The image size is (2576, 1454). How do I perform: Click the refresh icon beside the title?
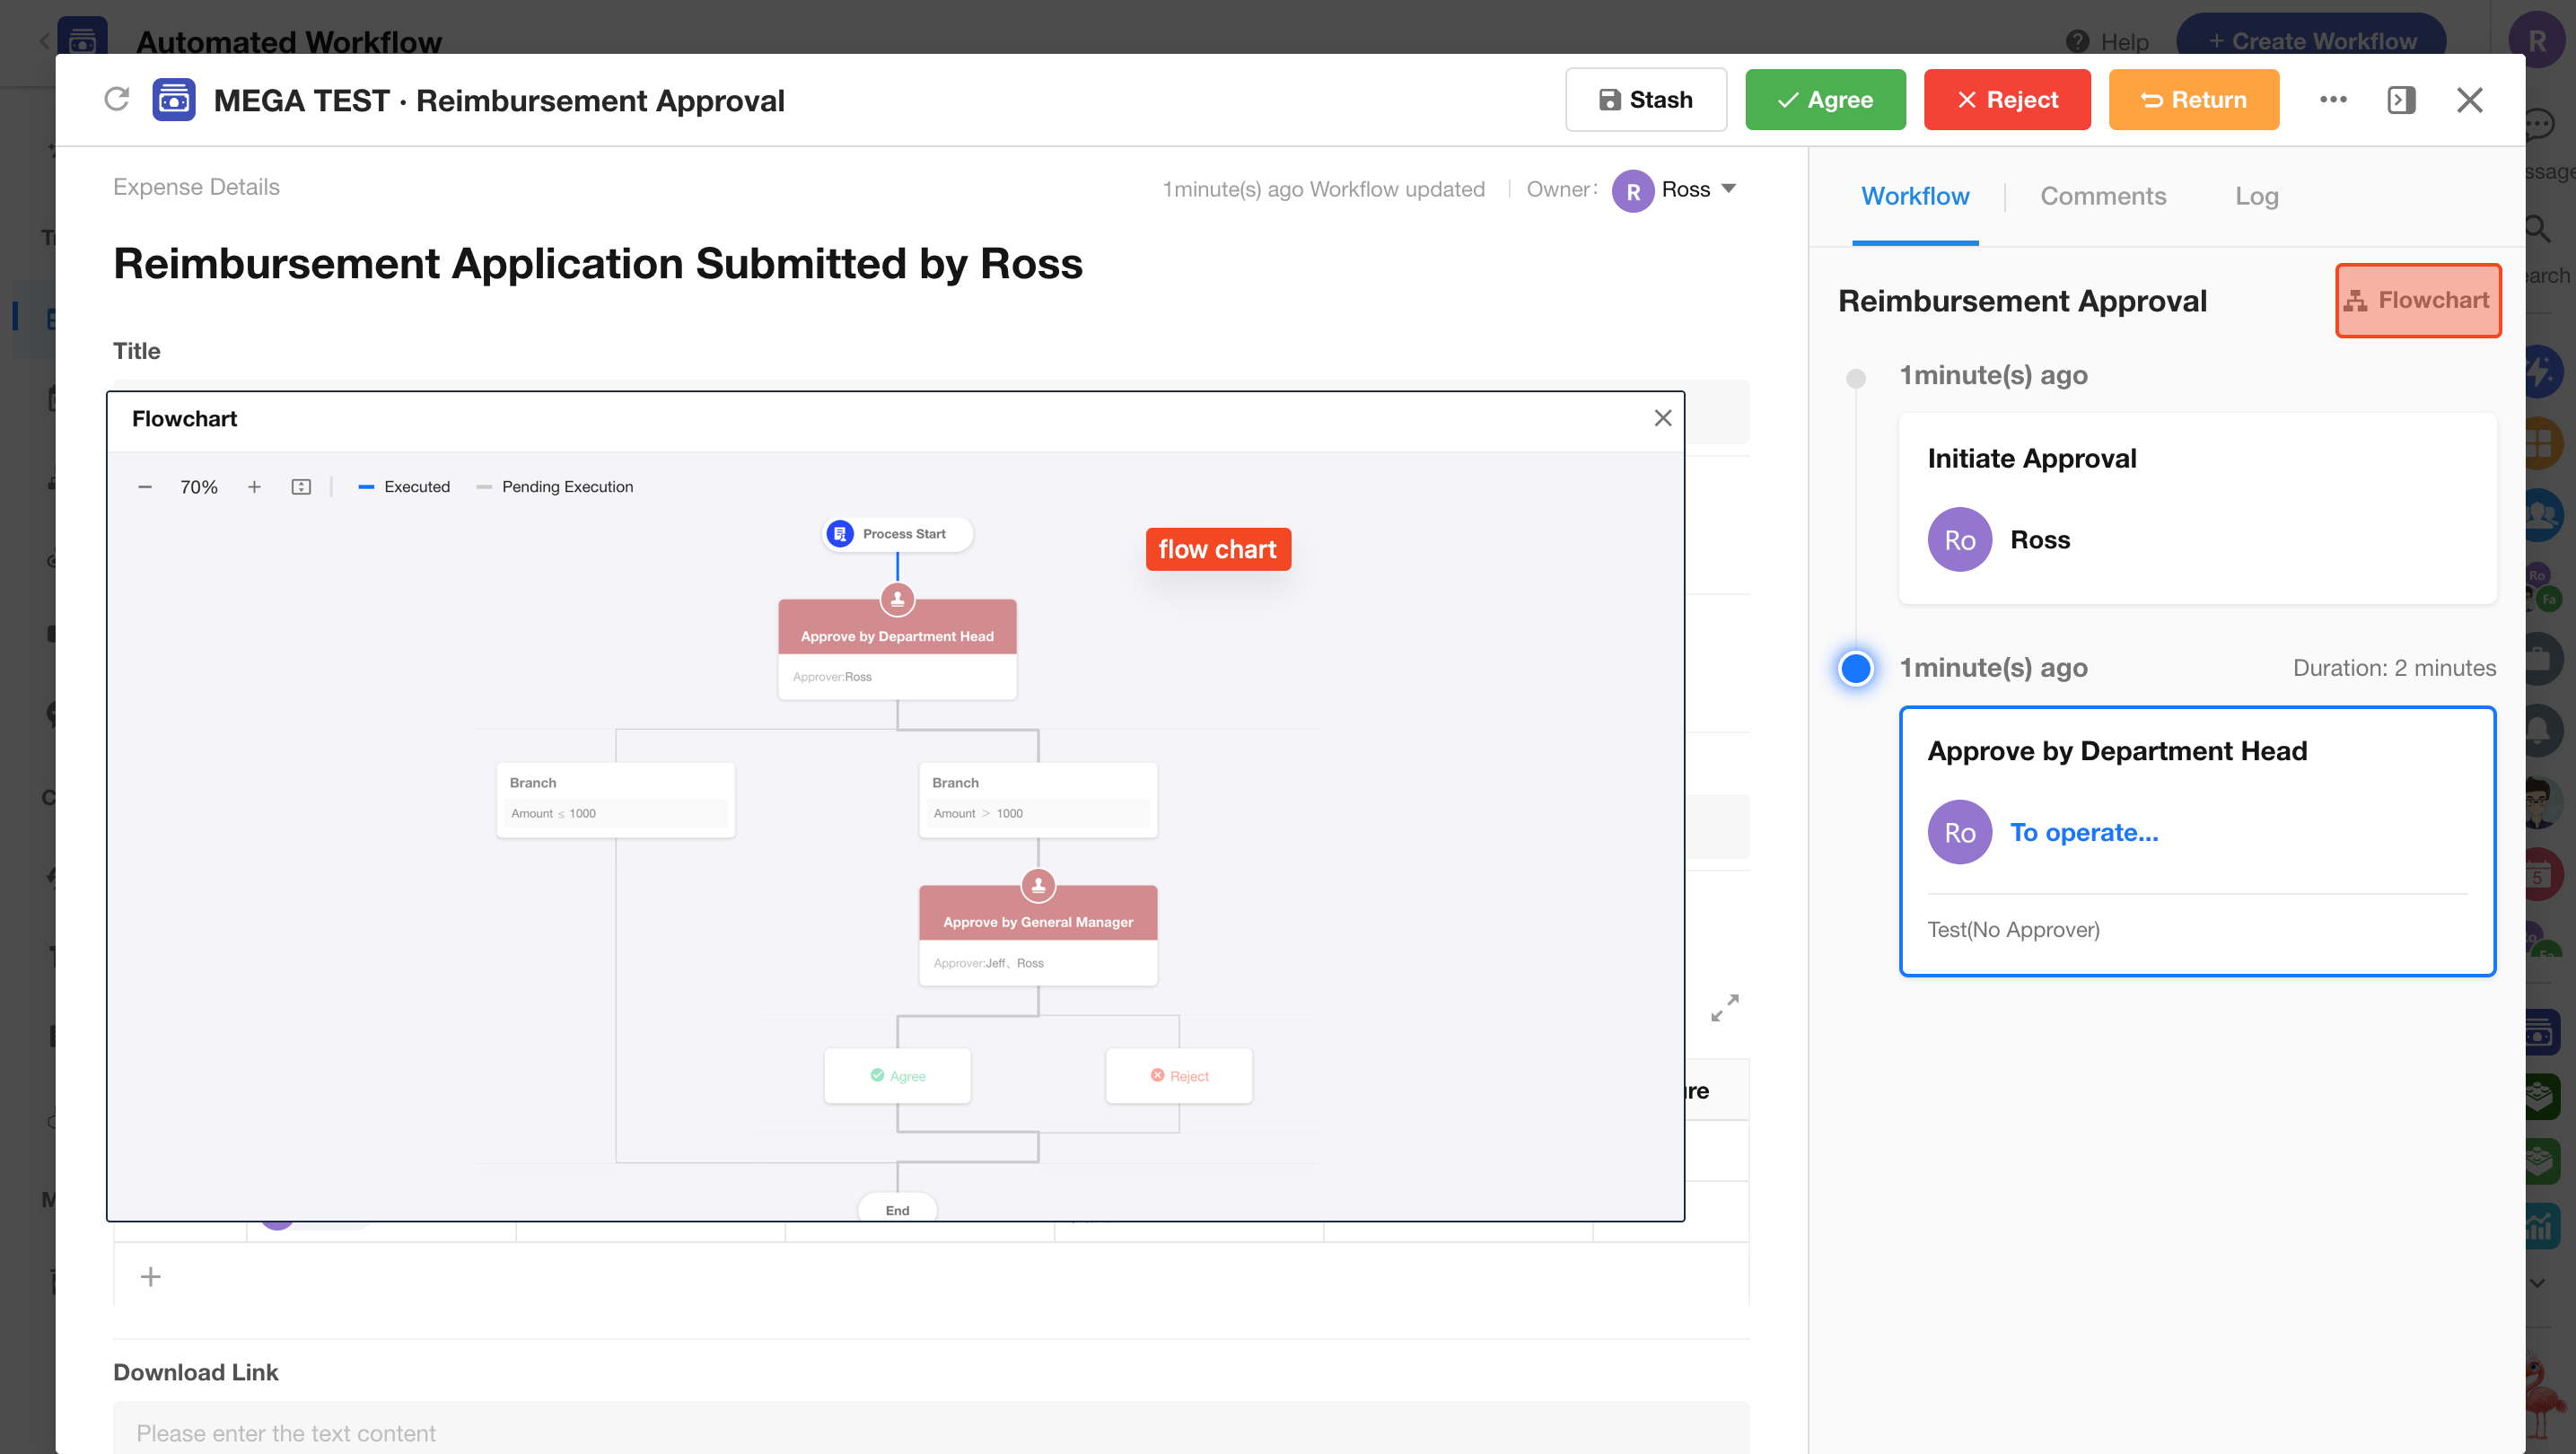(x=117, y=99)
